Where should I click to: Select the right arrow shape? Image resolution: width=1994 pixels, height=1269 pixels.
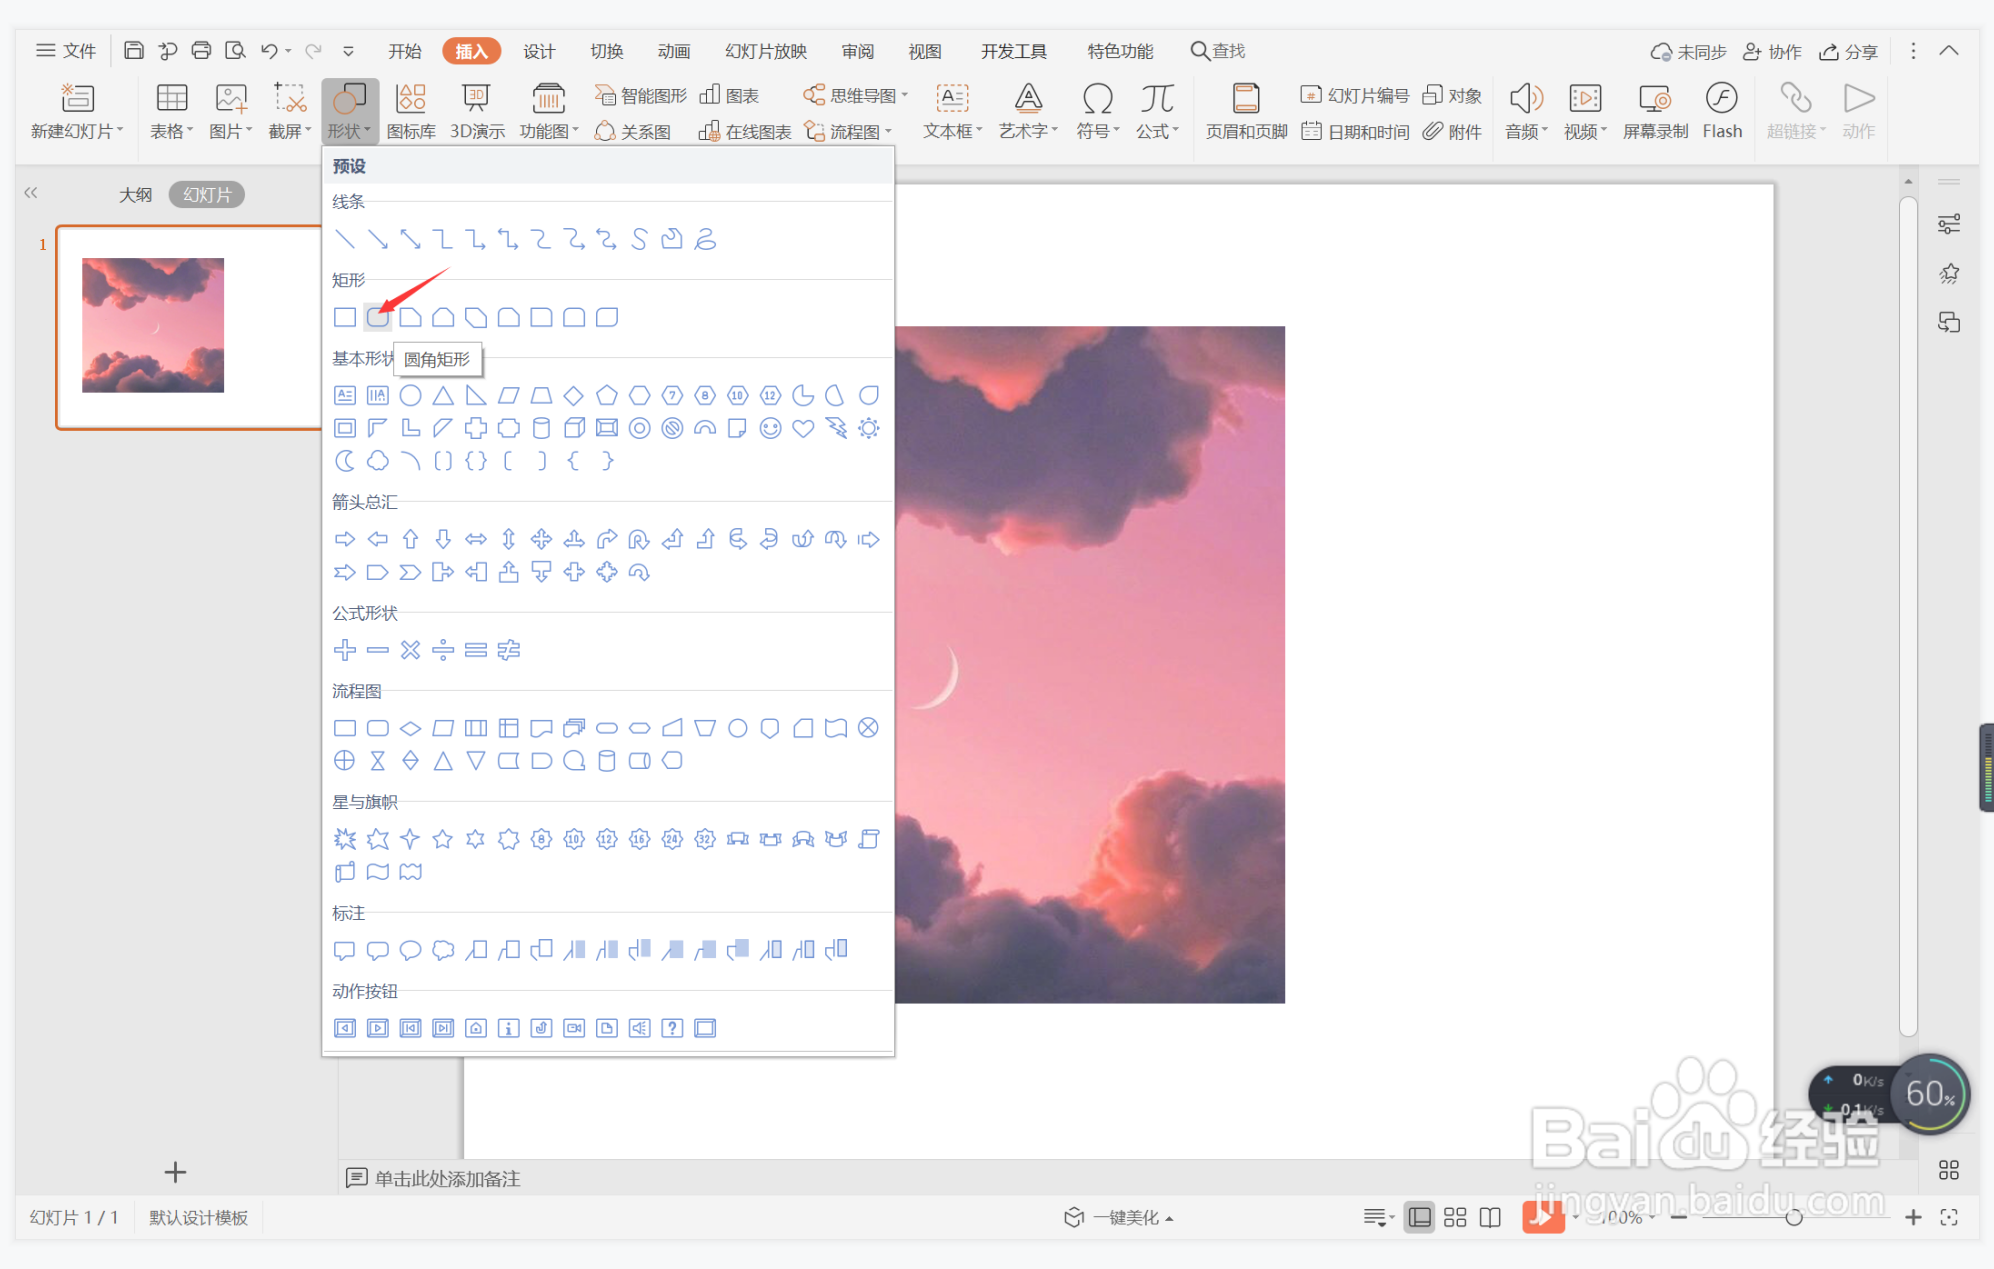(345, 540)
